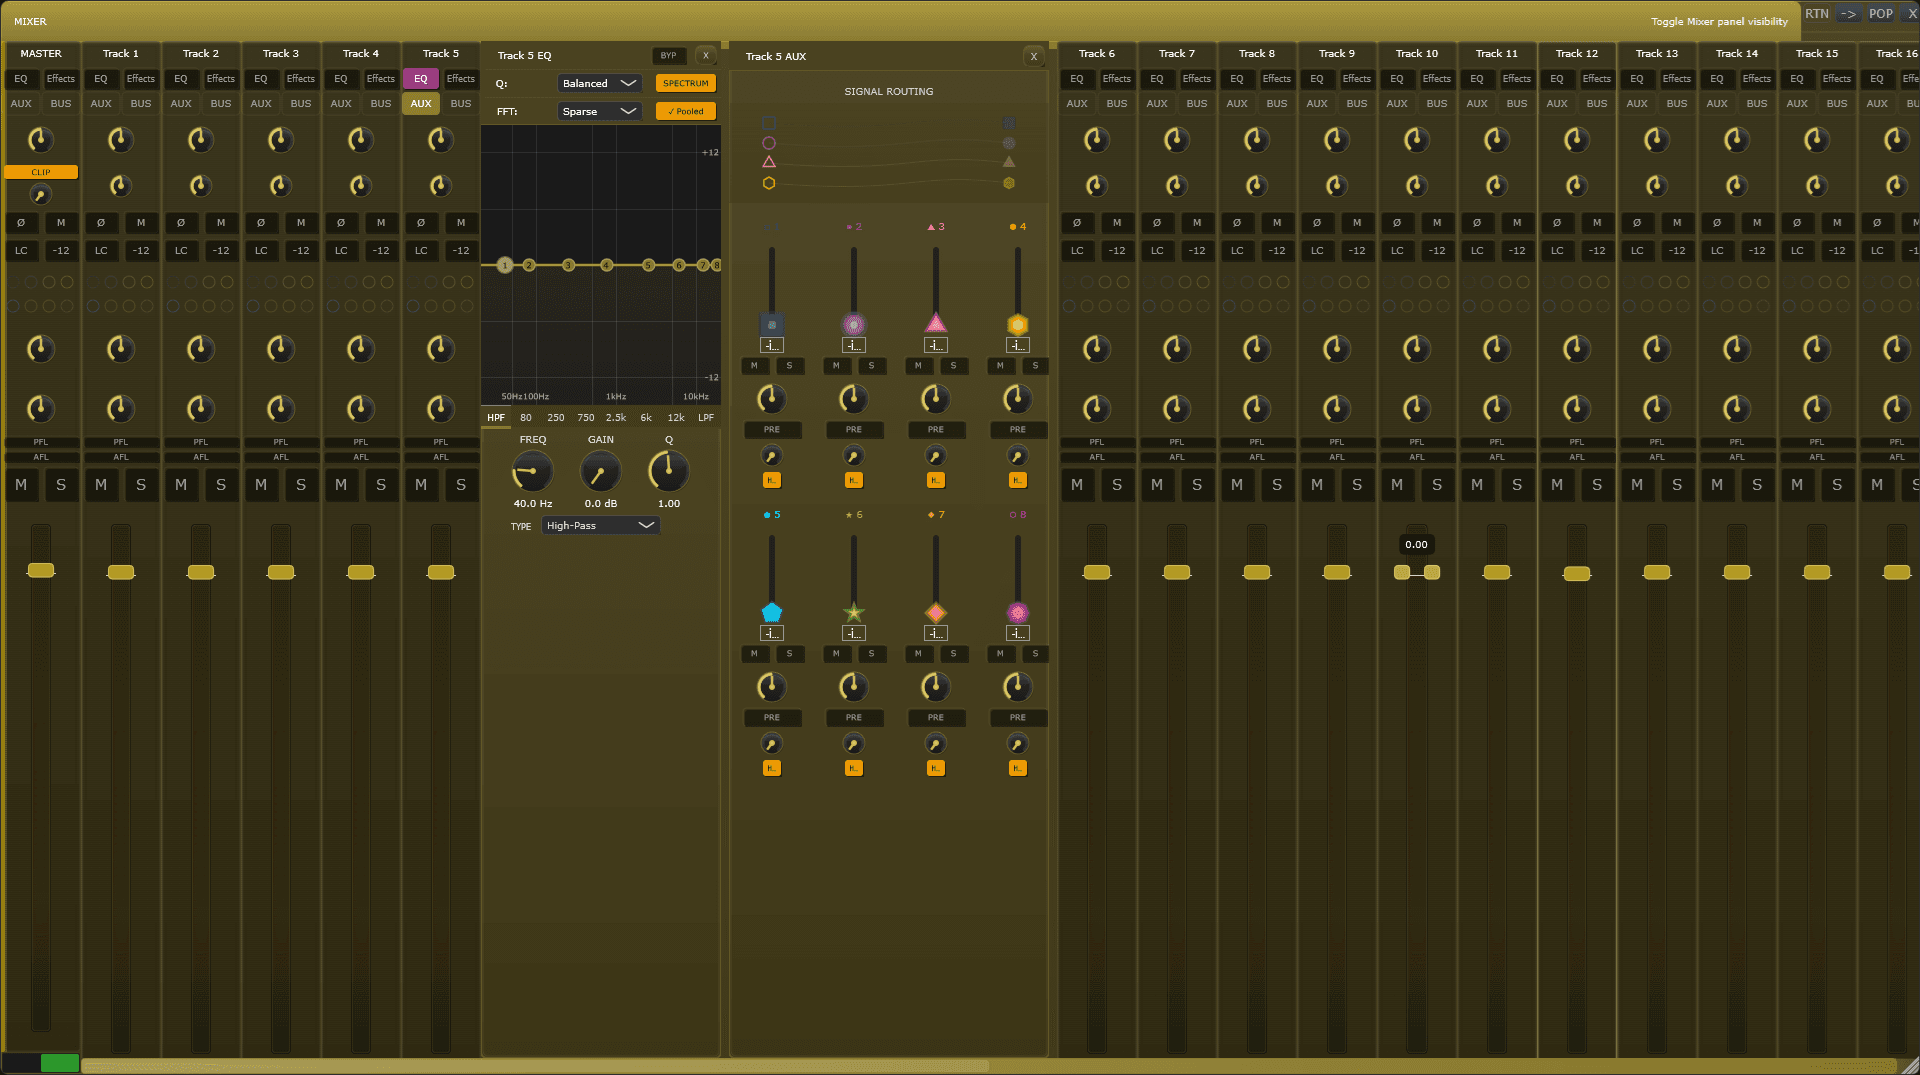
Task: Click the green star AUX 6 fader handle
Action: pyautogui.click(x=853, y=612)
